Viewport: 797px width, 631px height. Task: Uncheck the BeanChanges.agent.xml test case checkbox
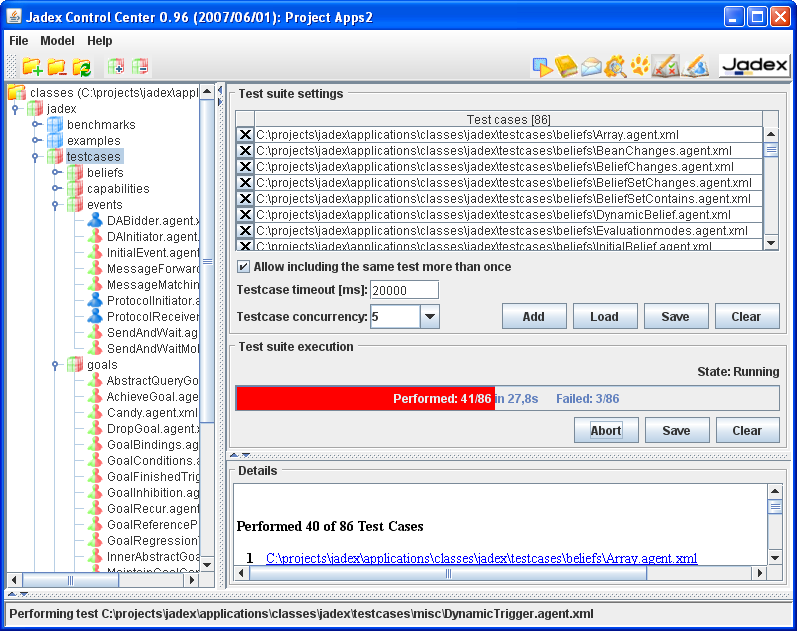(x=245, y=151)
